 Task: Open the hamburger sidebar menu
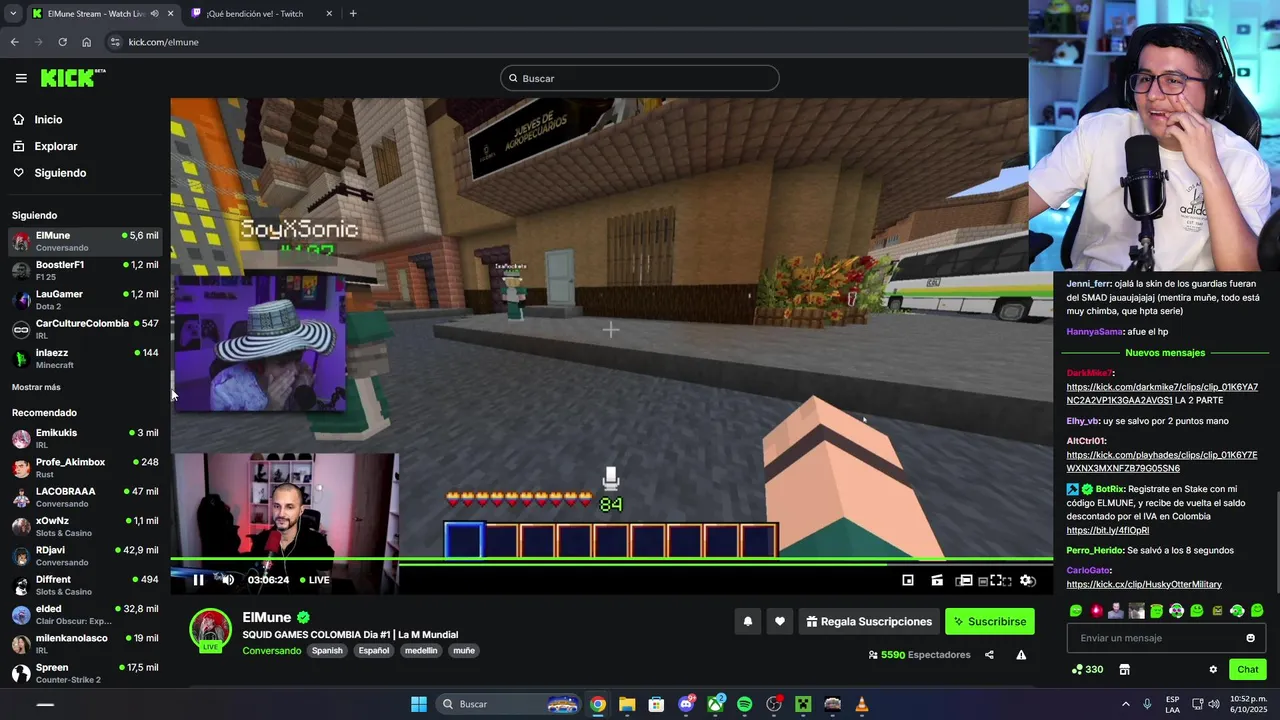click(21, 78)
